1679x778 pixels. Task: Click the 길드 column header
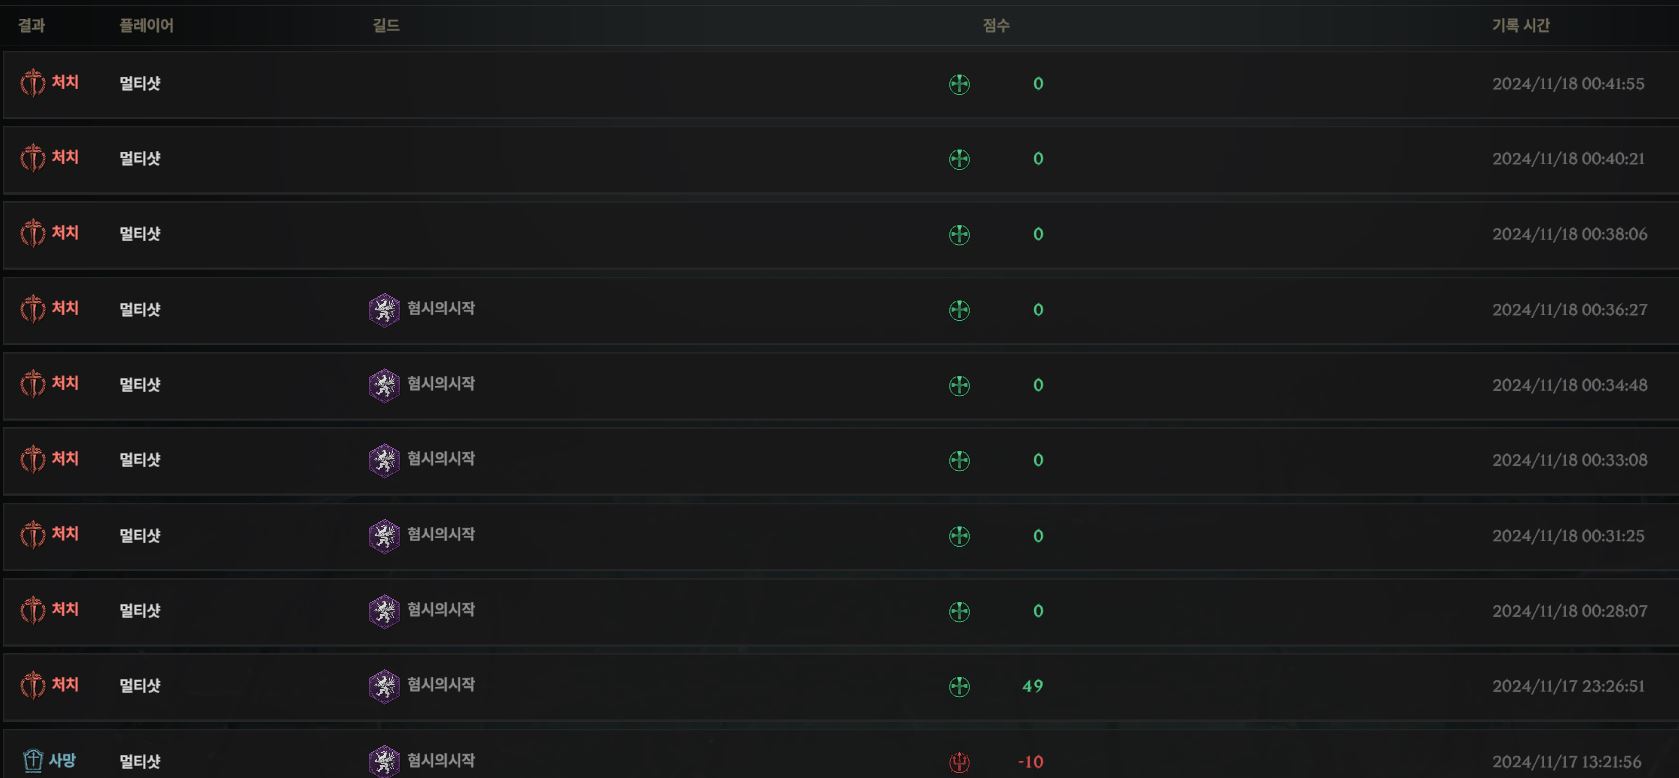(x=386, y=25)
